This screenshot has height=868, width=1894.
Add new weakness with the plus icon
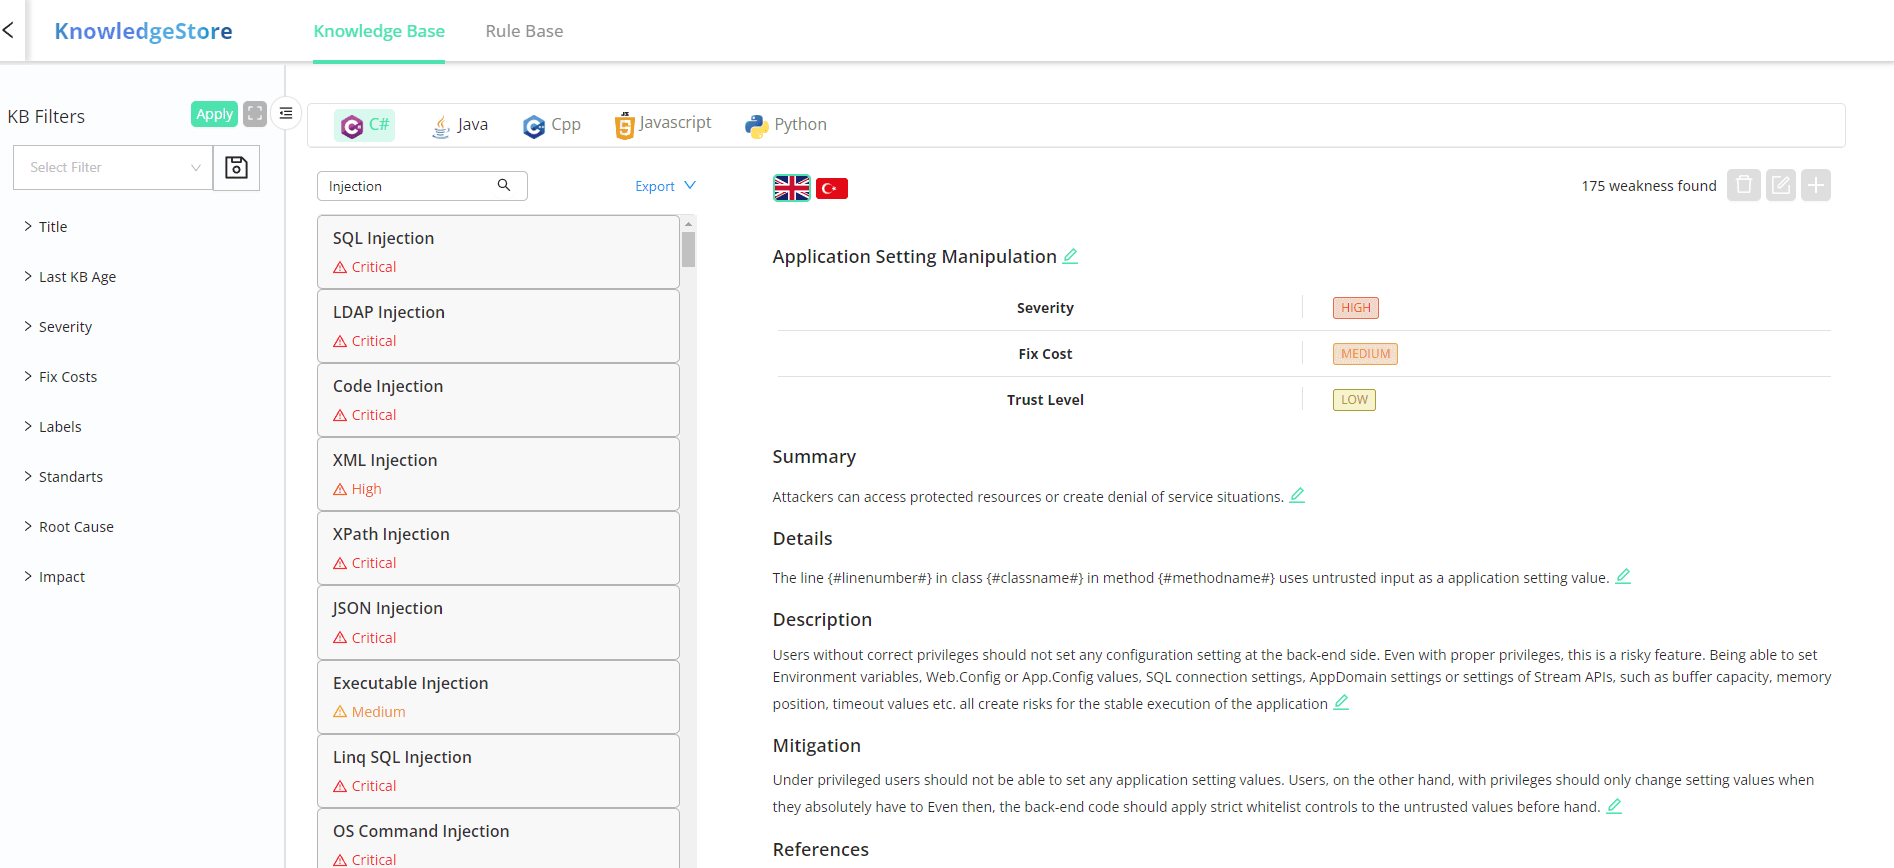pyautogui.click(x=1815, y=185)
